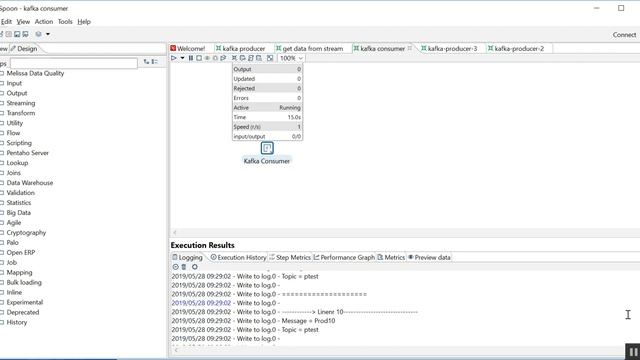Verify the transformation with the check icon

pos(234,58)
